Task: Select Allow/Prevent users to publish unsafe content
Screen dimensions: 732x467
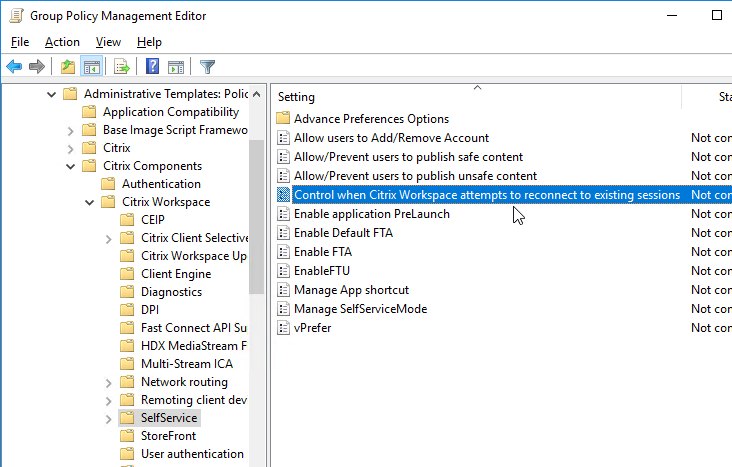Action: click(x=415, y=176)
